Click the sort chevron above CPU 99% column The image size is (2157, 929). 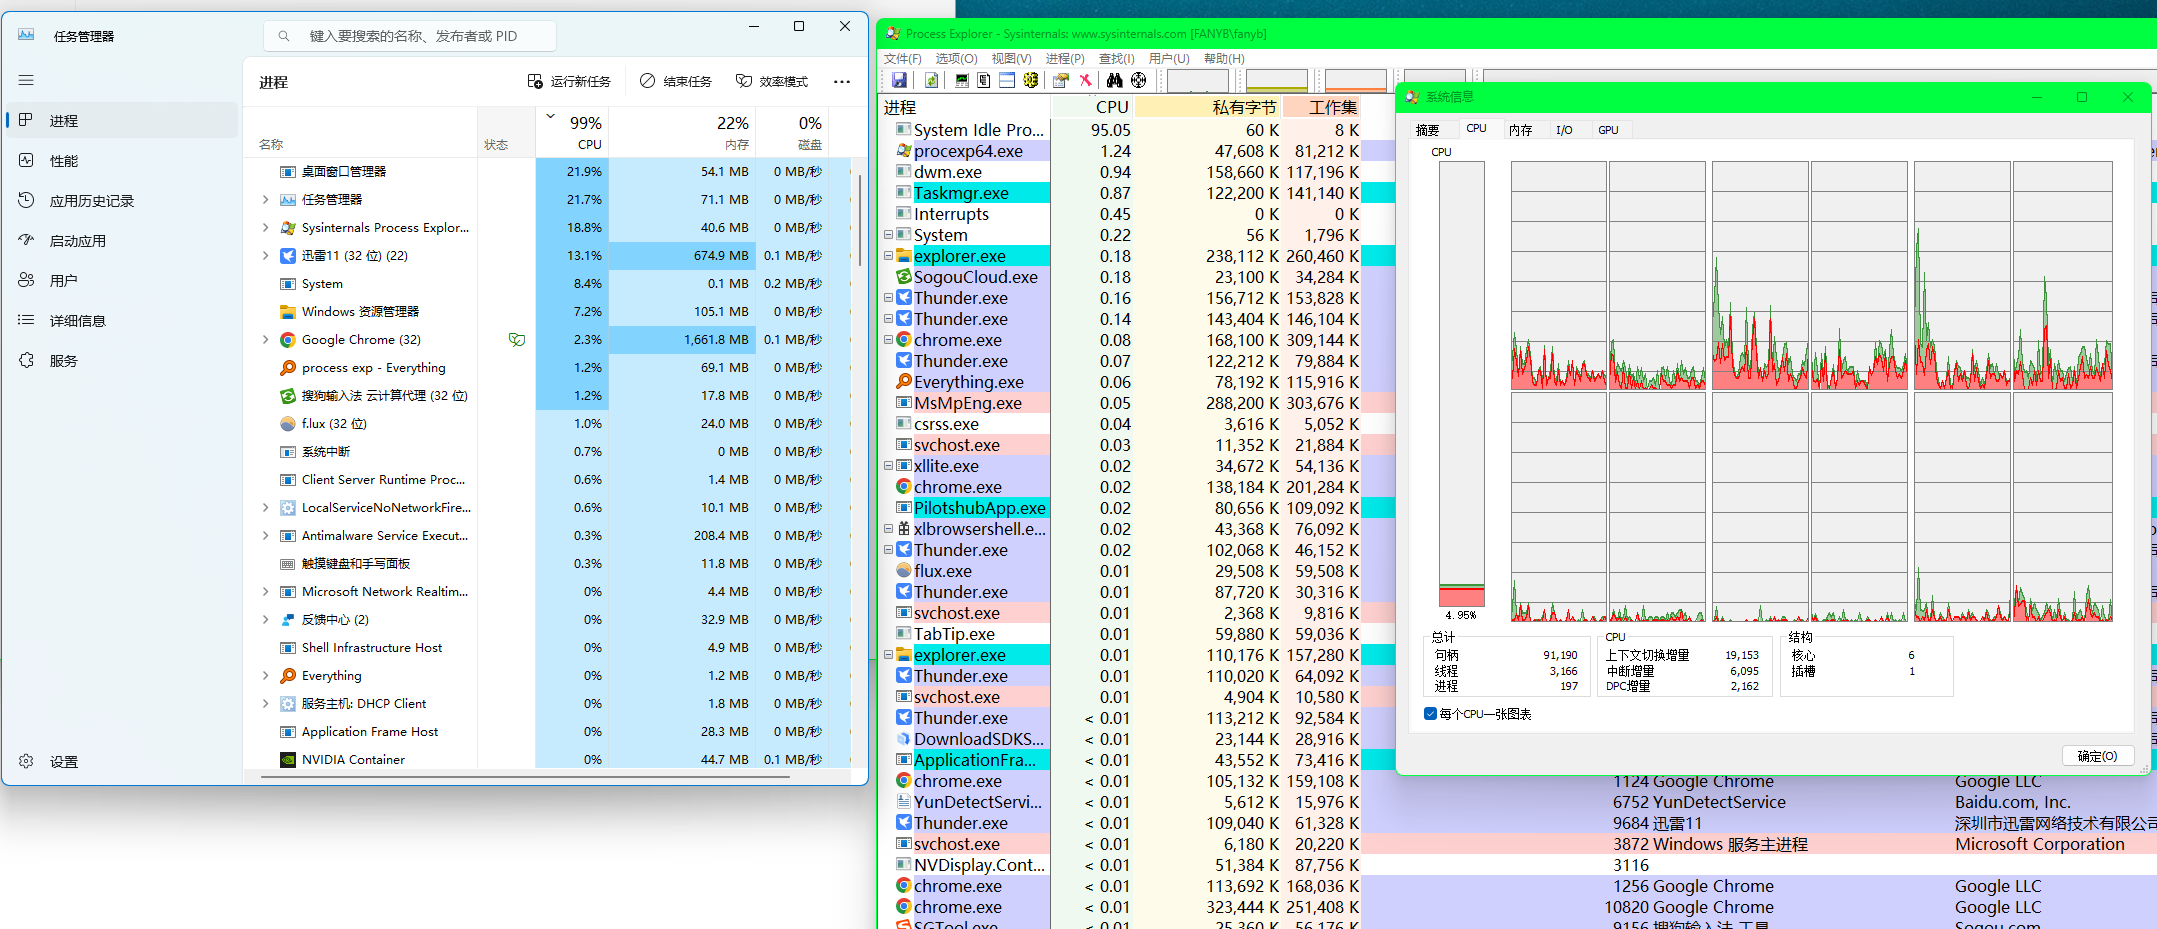pyautogui.click(x=551, y=116)
